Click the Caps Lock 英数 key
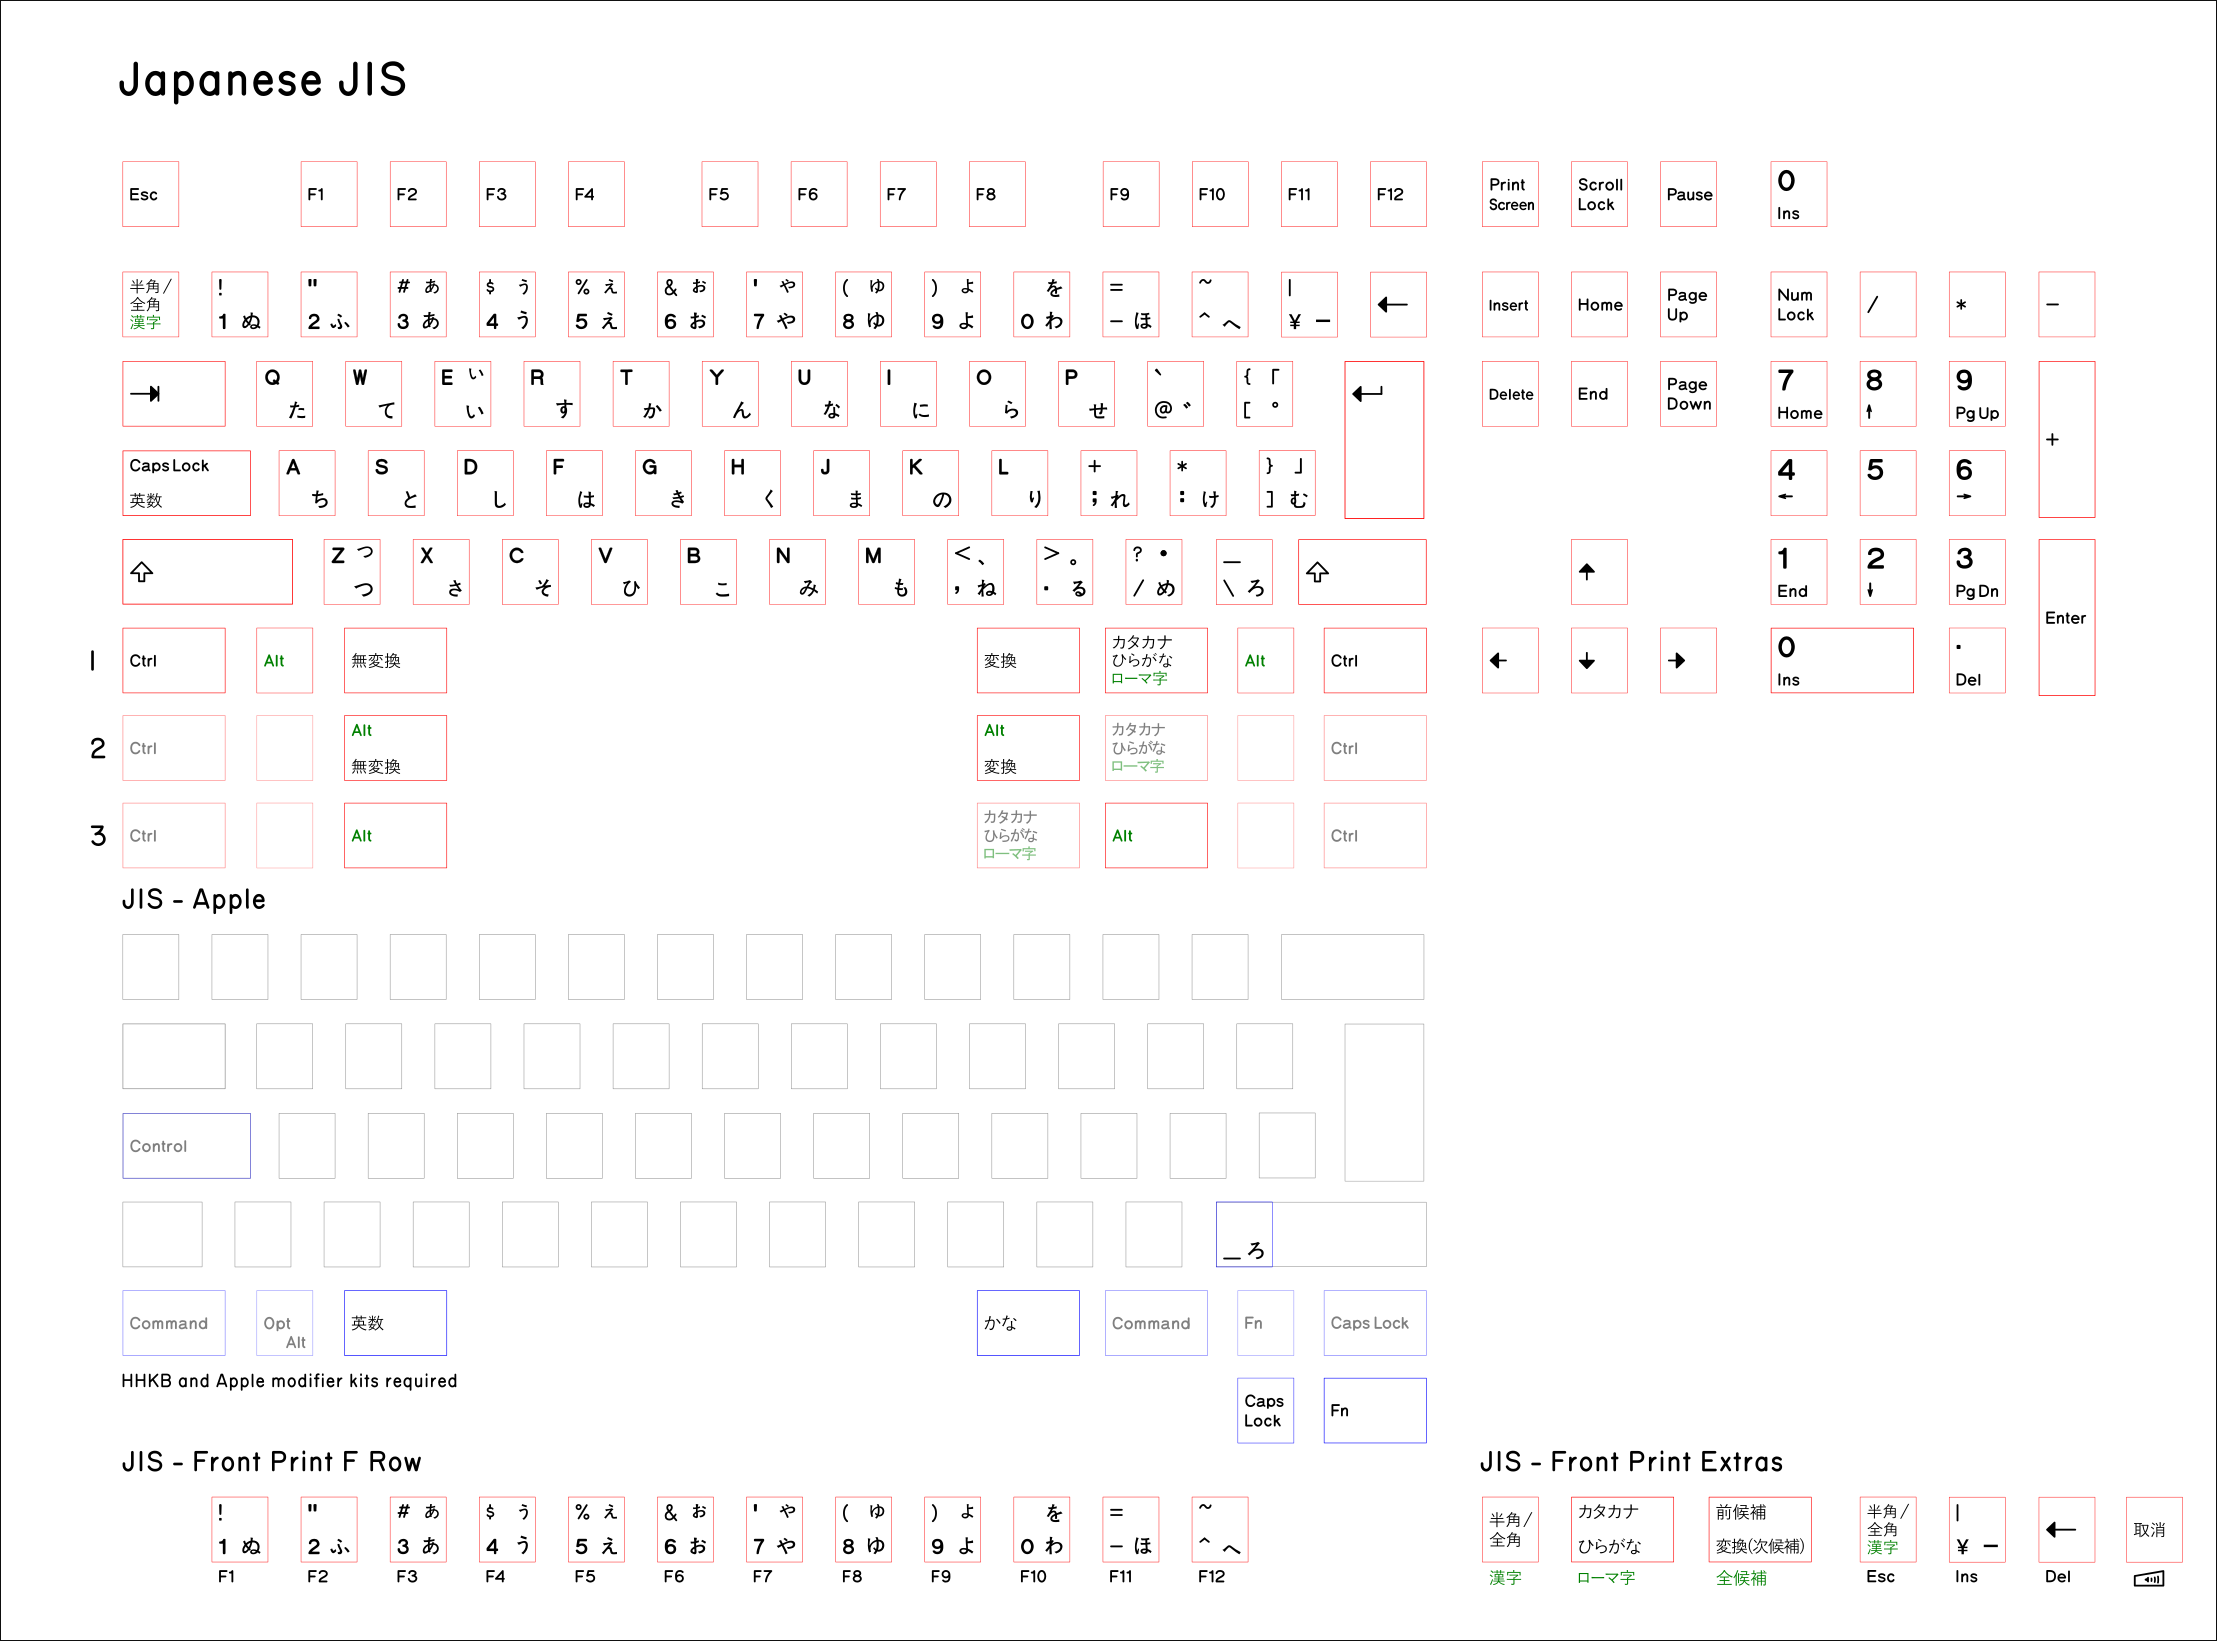Screen dimensions: 2217x1641 [x=186, y=483]
